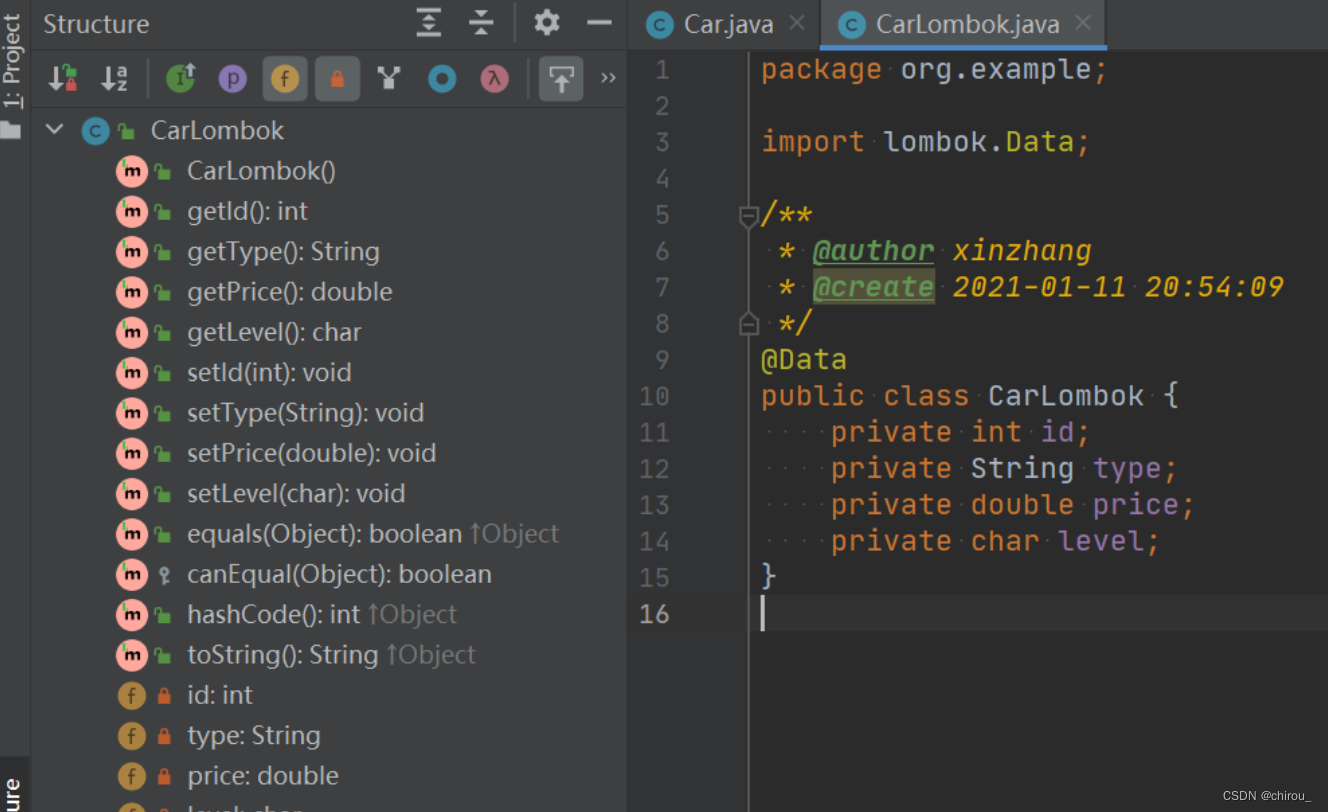This screenshot has width=1328, height=812.
Task: Toggle Show Lambdas pink lambda icon
Action: [494, 79]
